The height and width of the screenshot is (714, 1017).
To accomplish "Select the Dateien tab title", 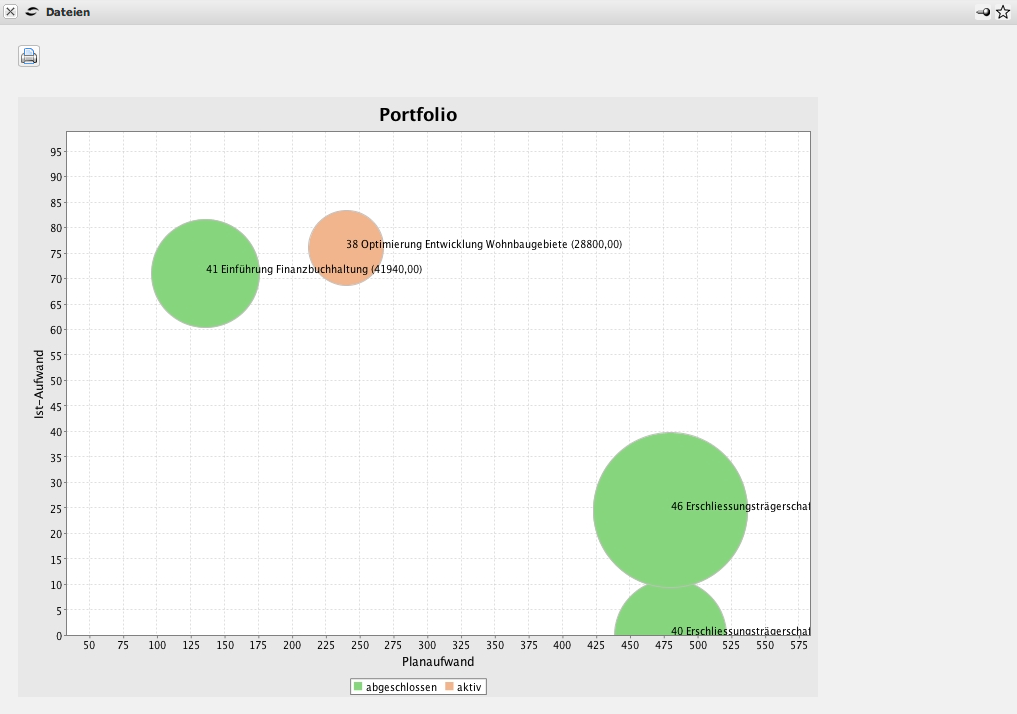I will tap(68, 12).
